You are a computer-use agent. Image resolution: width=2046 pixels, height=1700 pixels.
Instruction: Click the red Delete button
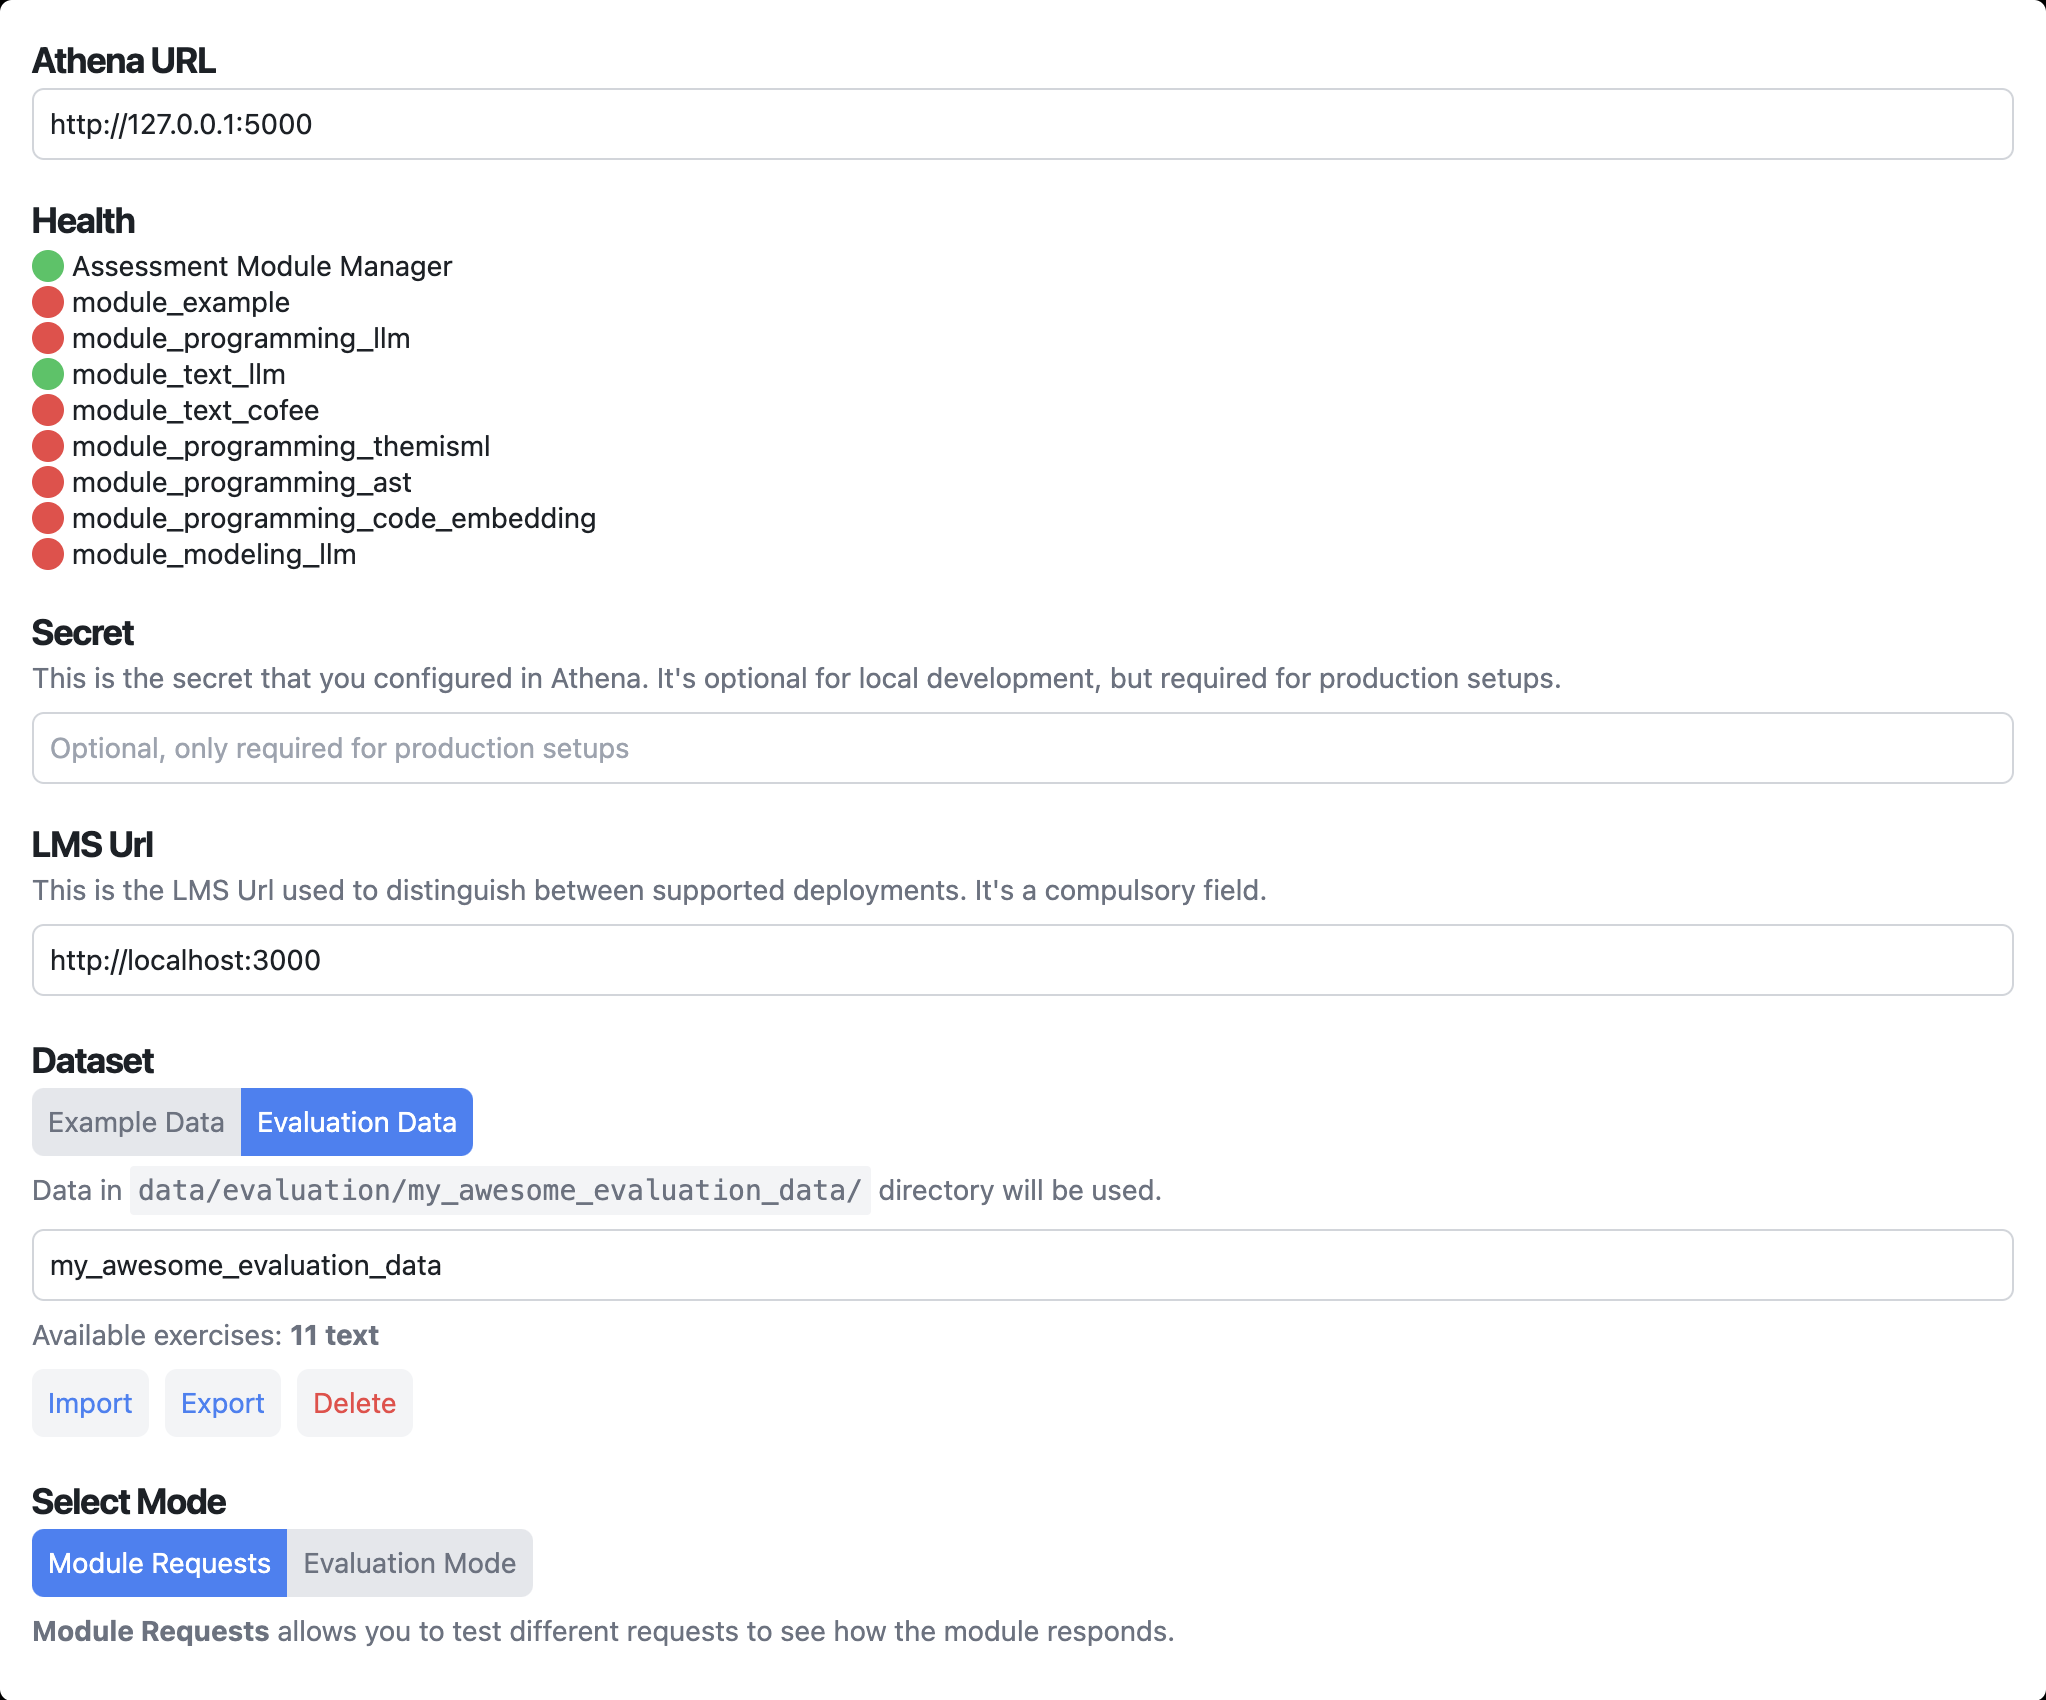pos(354,1403)
